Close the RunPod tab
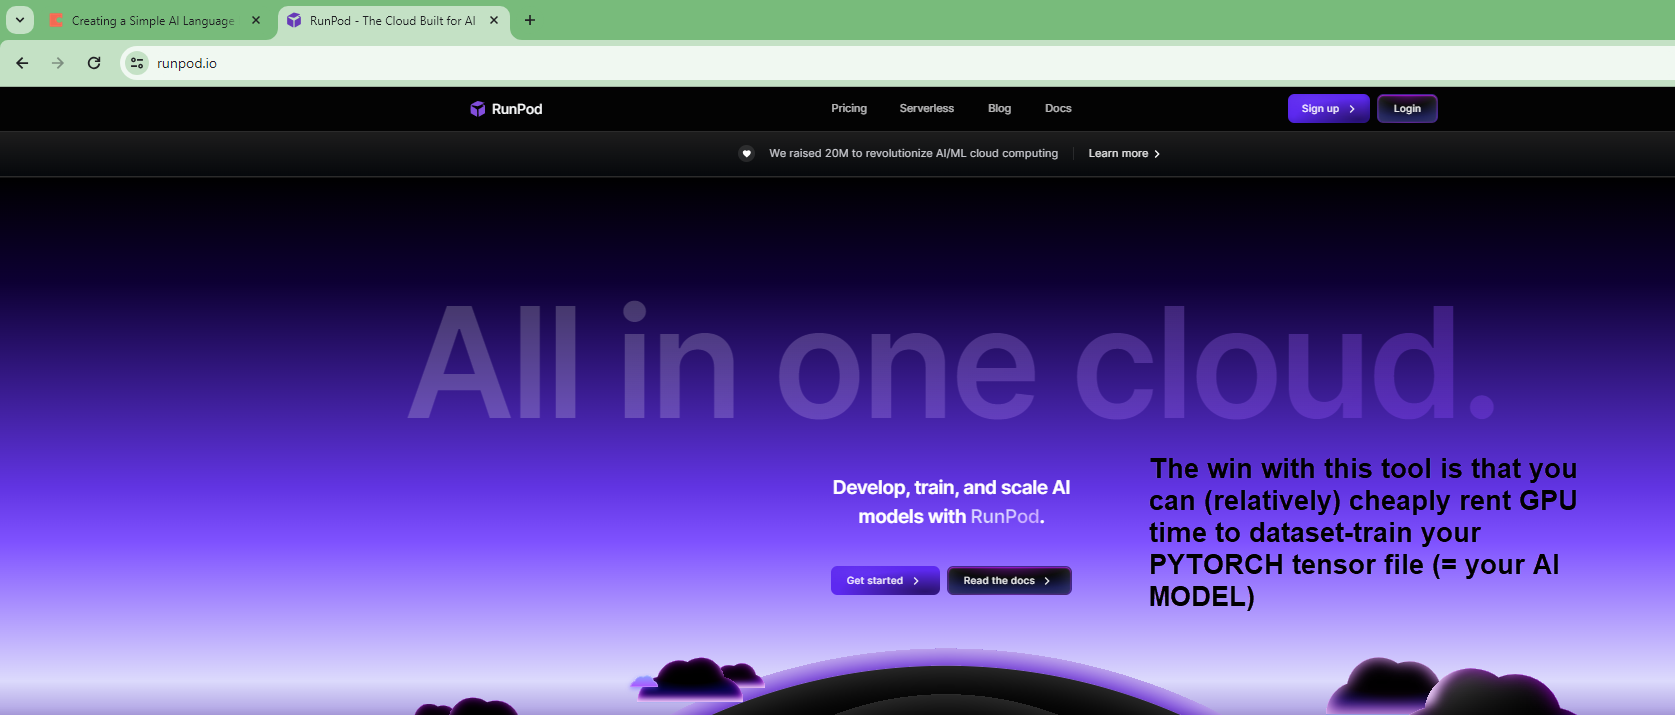 pyautogui.click(x=494, y=20)
